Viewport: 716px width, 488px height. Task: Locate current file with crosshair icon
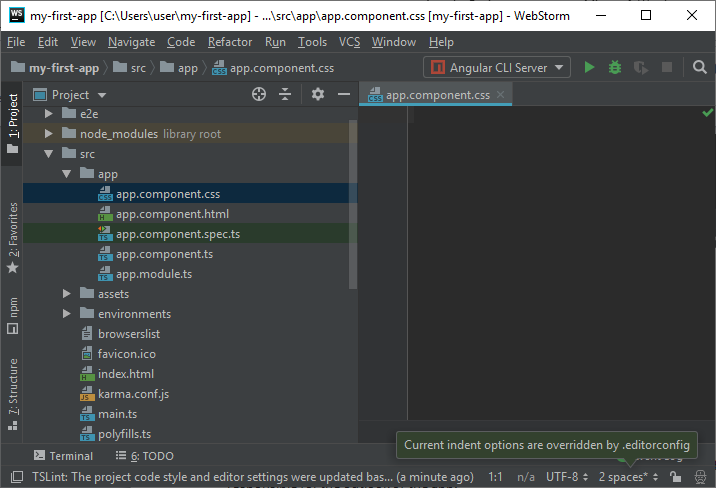click(259, 94)
